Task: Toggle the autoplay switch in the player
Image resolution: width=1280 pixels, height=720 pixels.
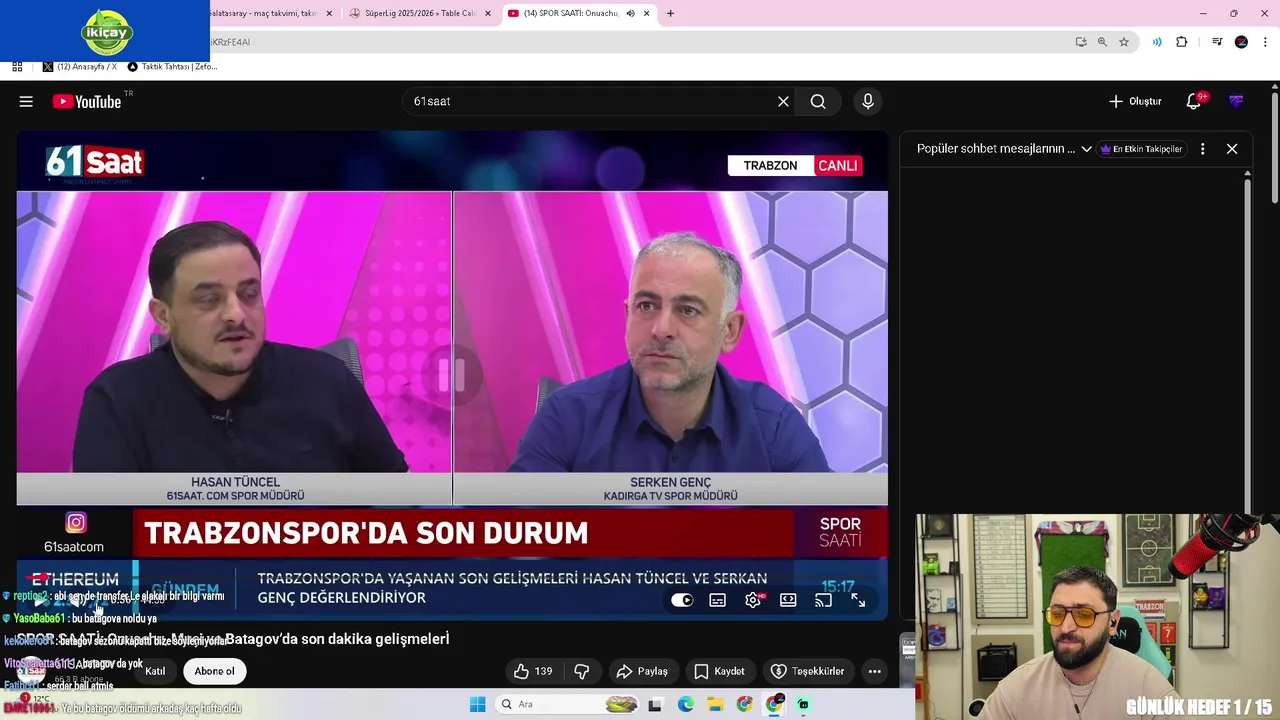Action: tap(682, 600)
